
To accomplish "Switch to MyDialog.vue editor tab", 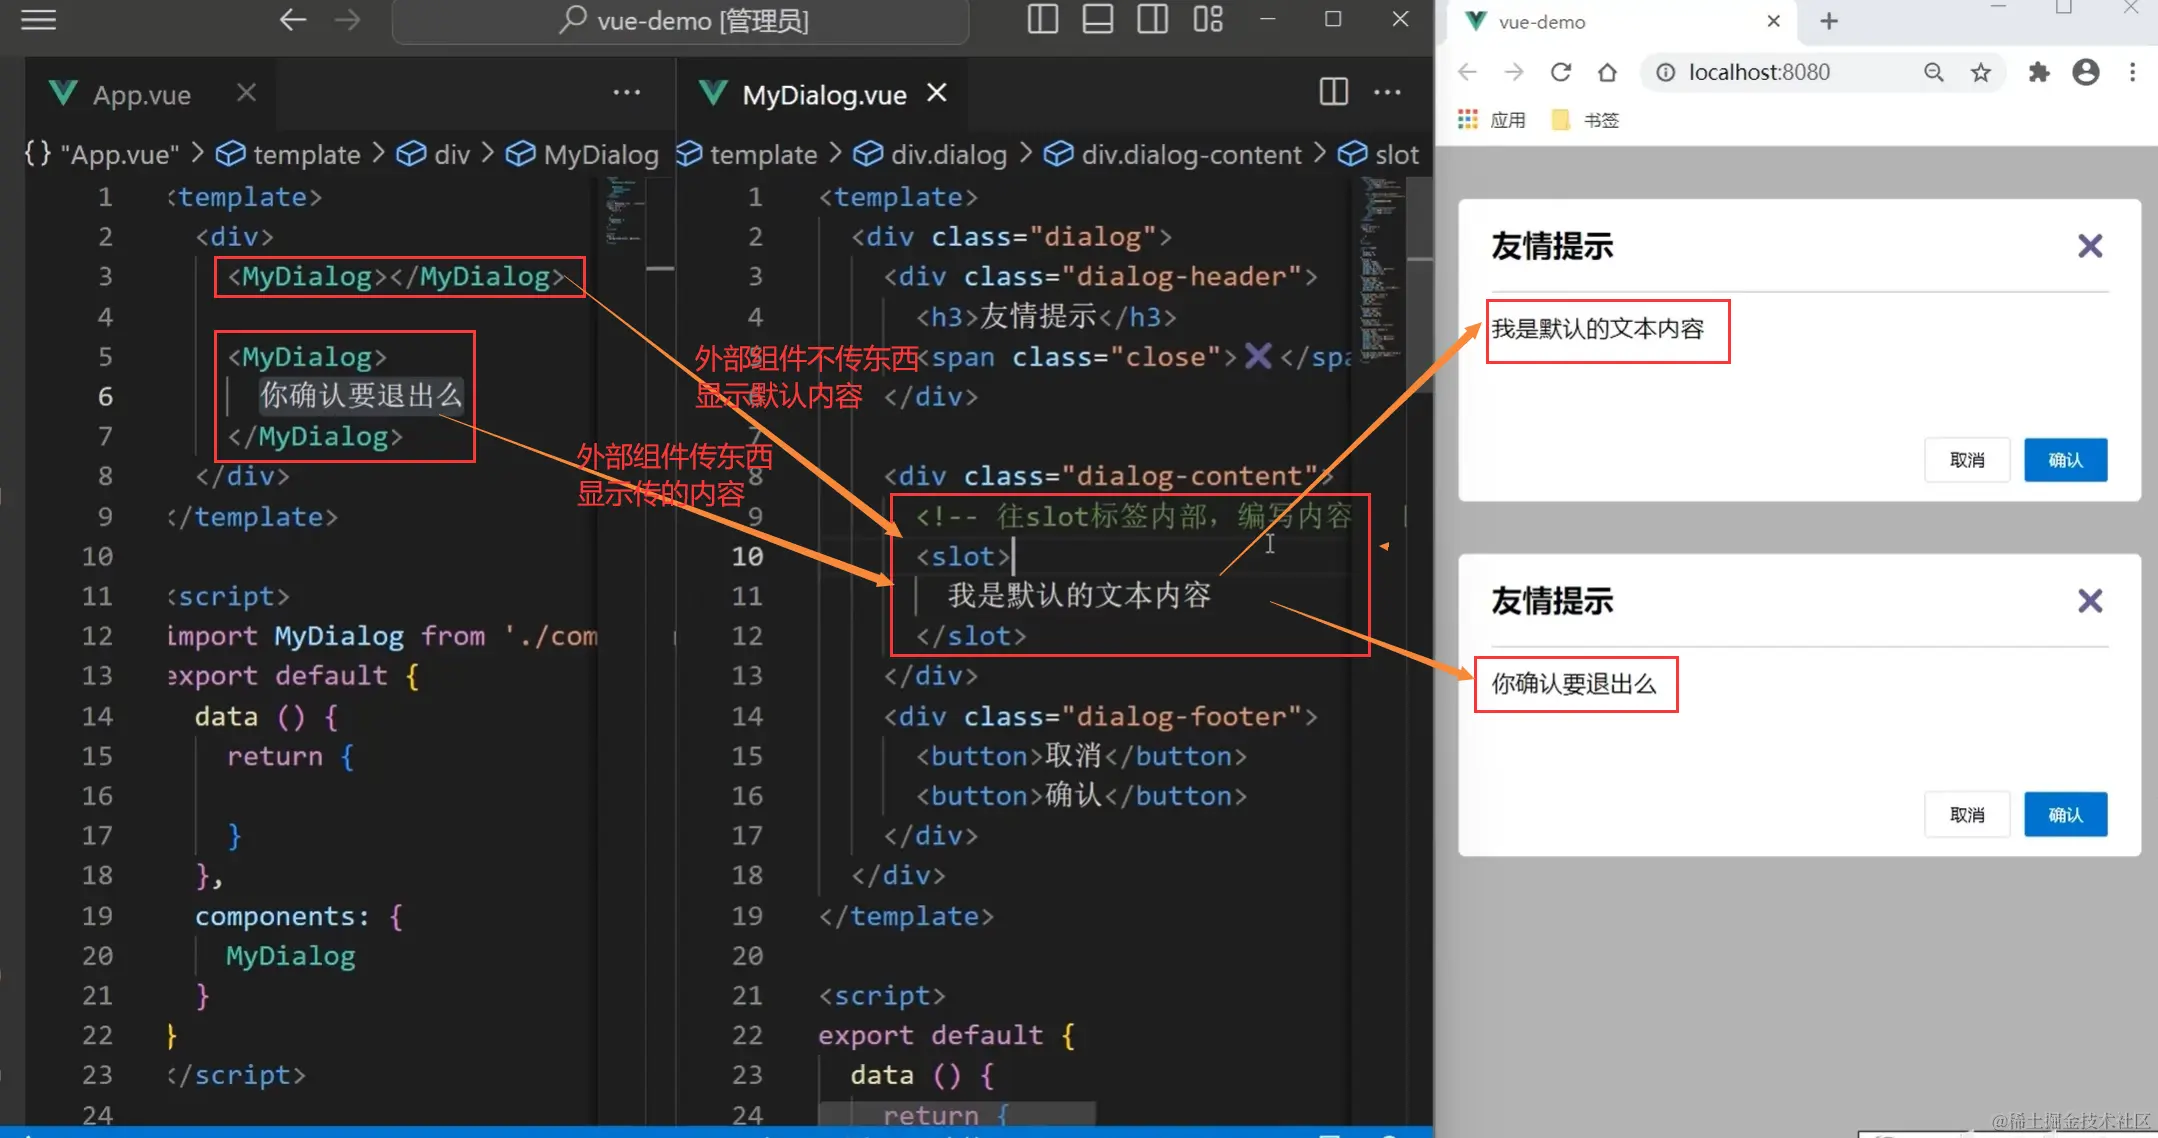I will (x=824, y=95).
